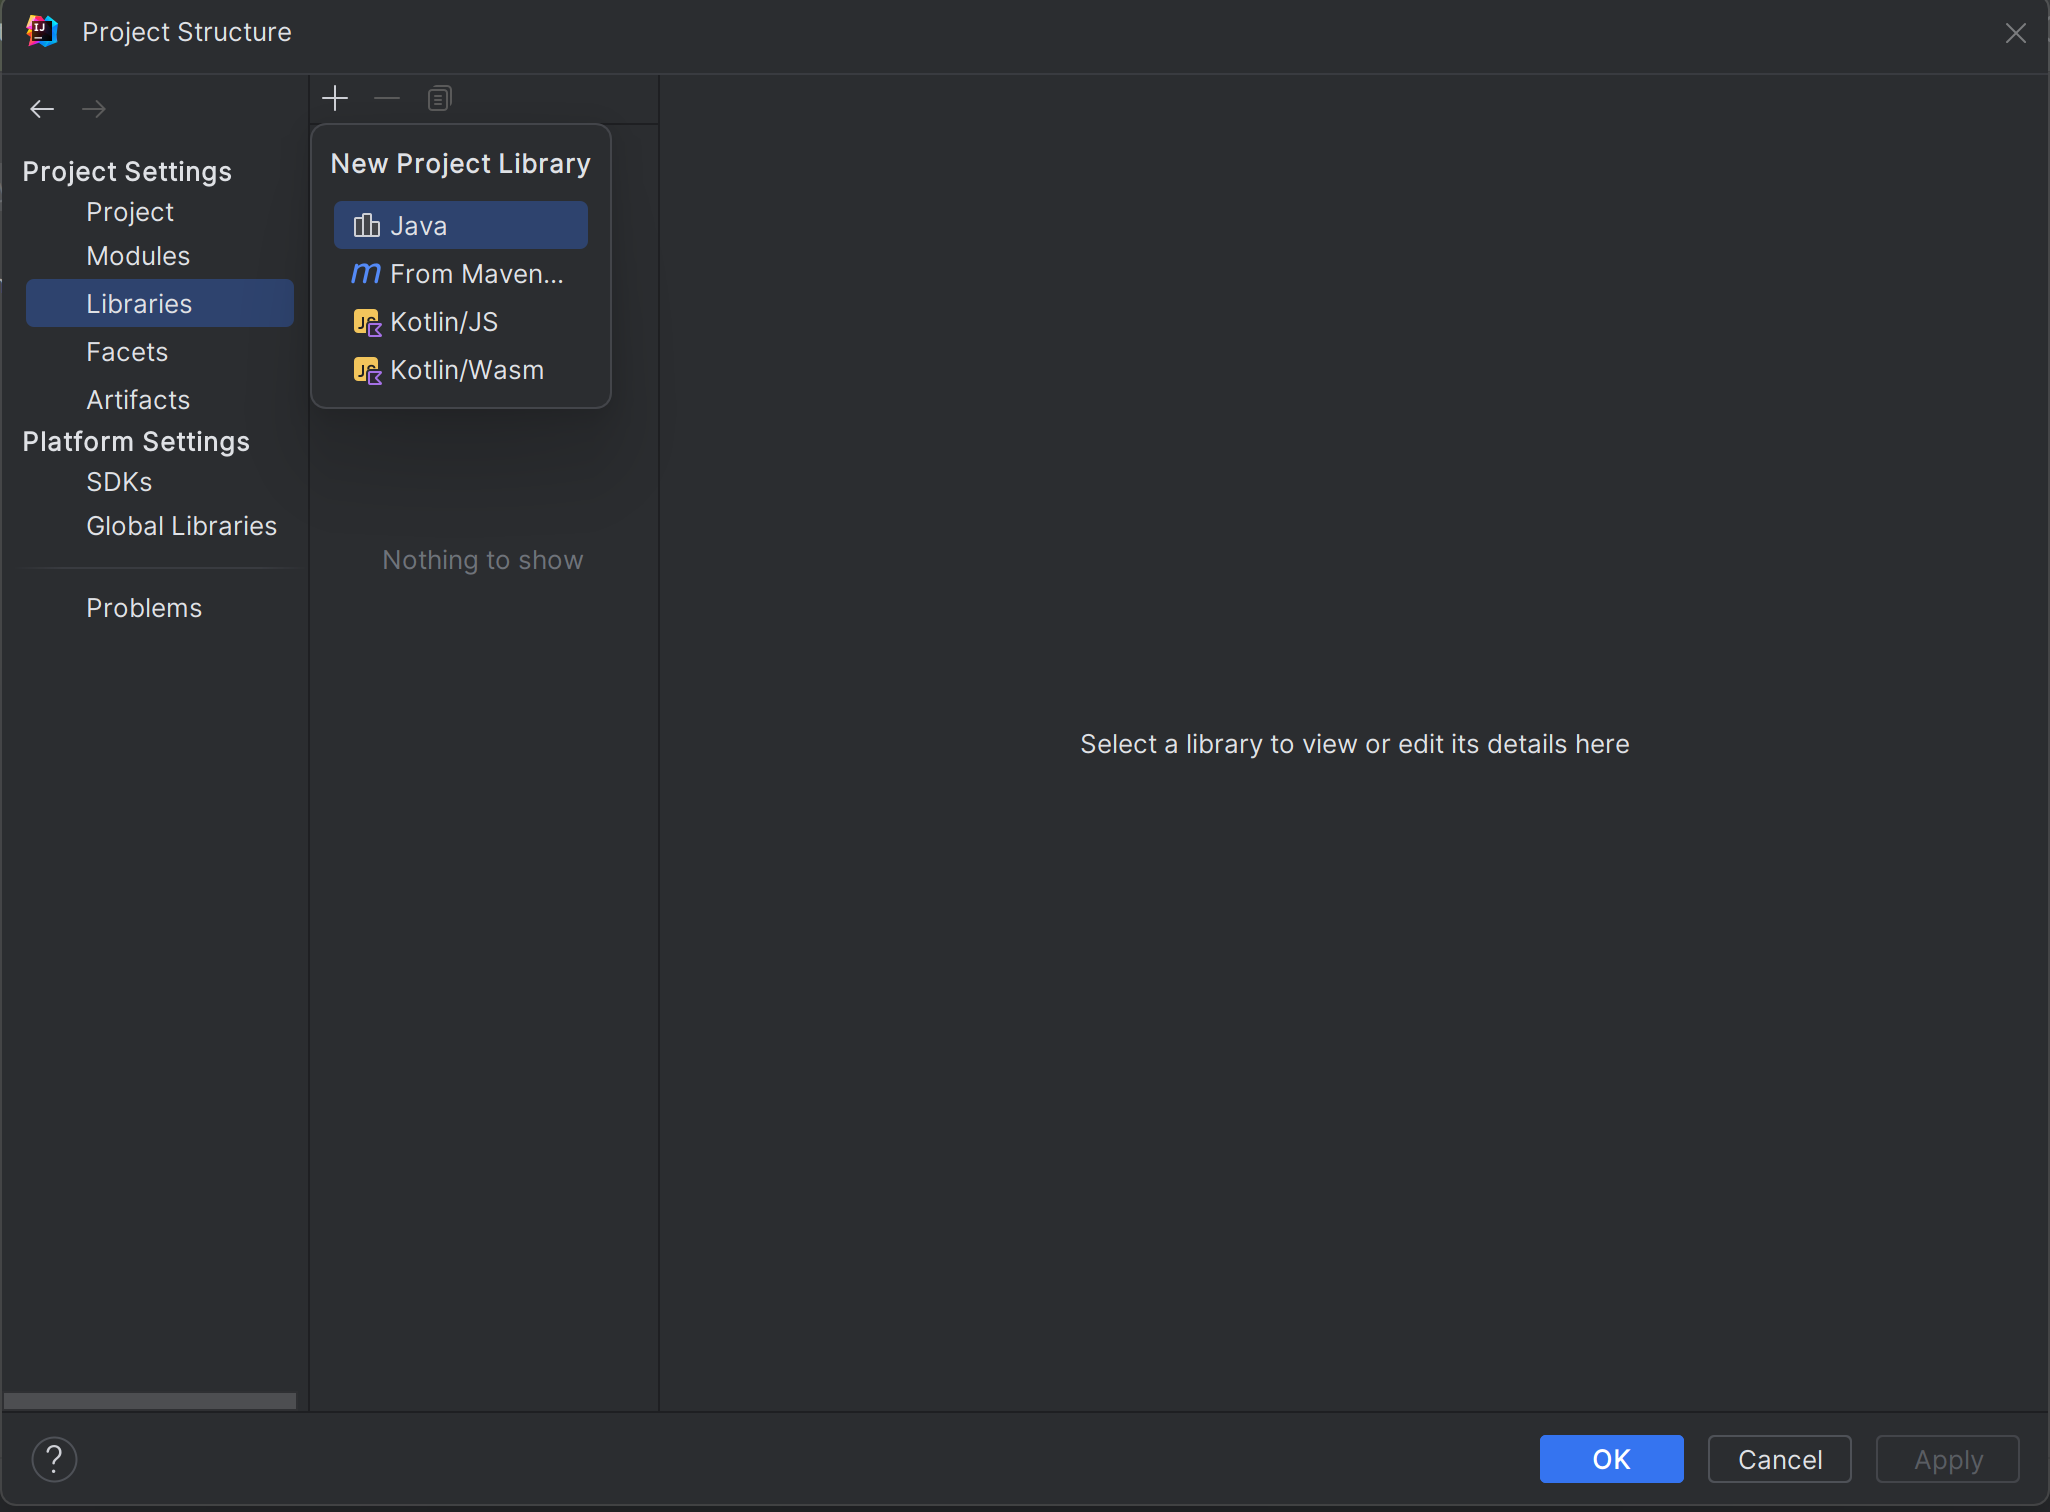
Task: Open the Problems page
Action: tap(144, 608)
